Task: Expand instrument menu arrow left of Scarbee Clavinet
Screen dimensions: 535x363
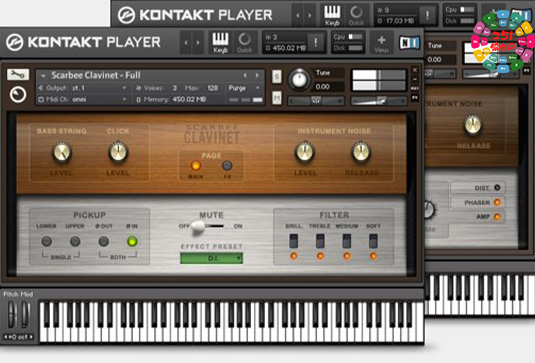Action: coord(43,75)
